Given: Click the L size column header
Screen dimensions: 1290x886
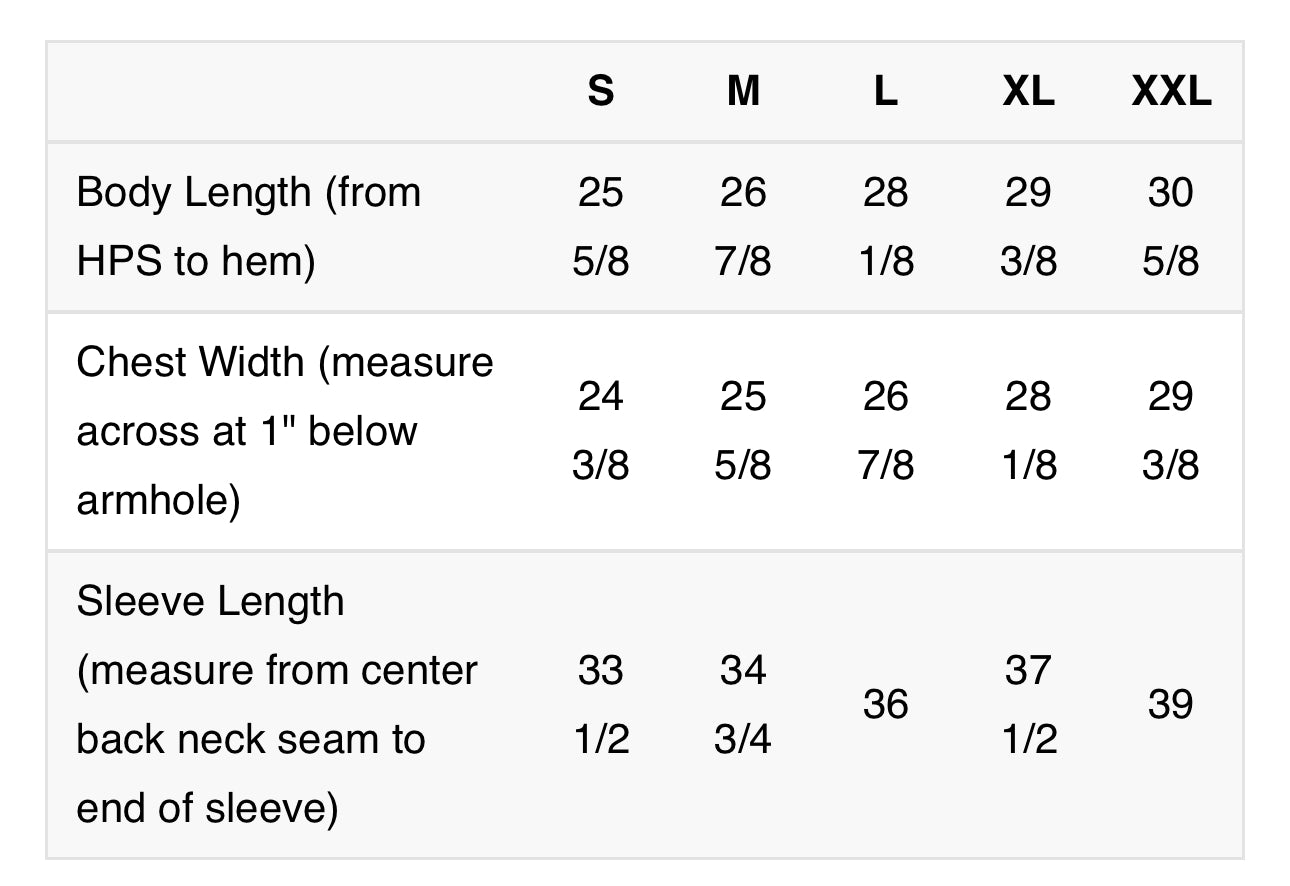Looking at the screenshot, I should [886, 92].
